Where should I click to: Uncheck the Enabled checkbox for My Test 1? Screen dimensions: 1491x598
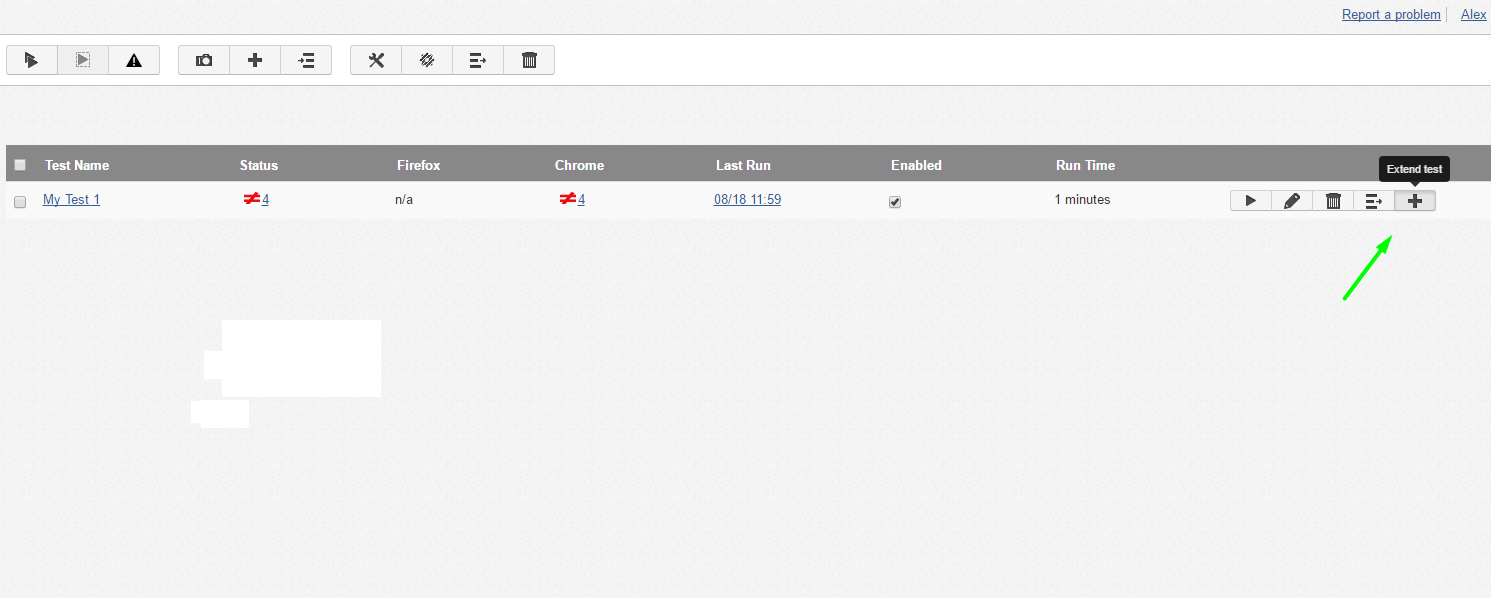895,202
